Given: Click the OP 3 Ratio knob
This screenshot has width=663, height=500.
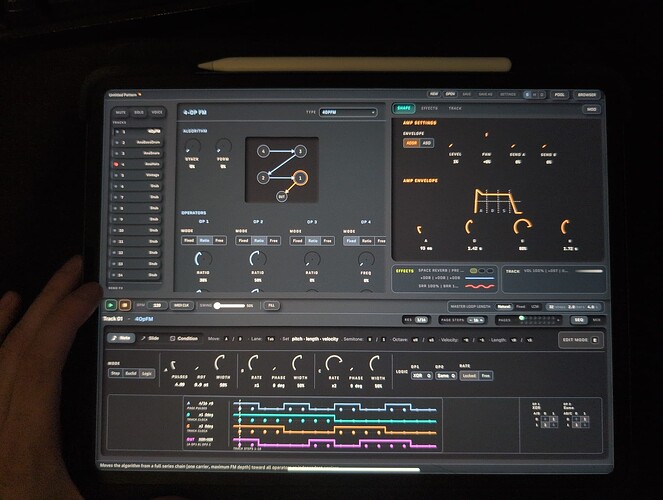Looking at the screenshot, I should click(x=312, y=259).
